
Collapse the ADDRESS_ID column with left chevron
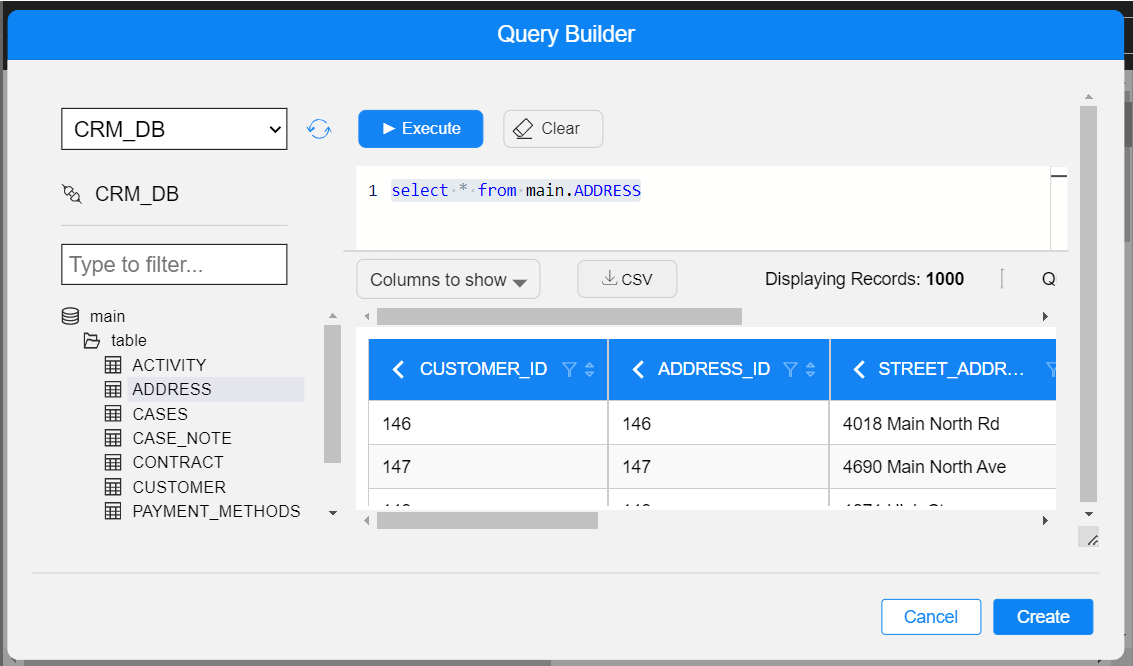[x=637, y=370]
